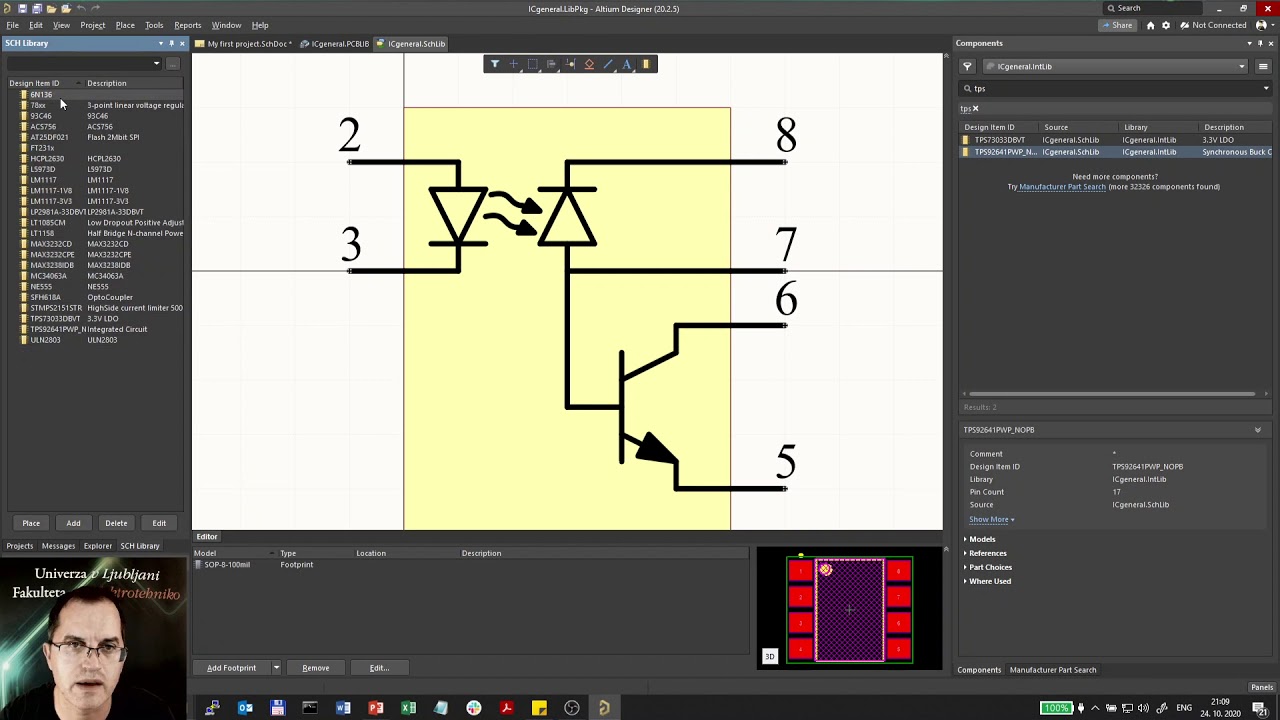The width and height of the screenshot is (1280, 720).
Task: Click the Save icon in title bar
Action: (x=22, y=8)
